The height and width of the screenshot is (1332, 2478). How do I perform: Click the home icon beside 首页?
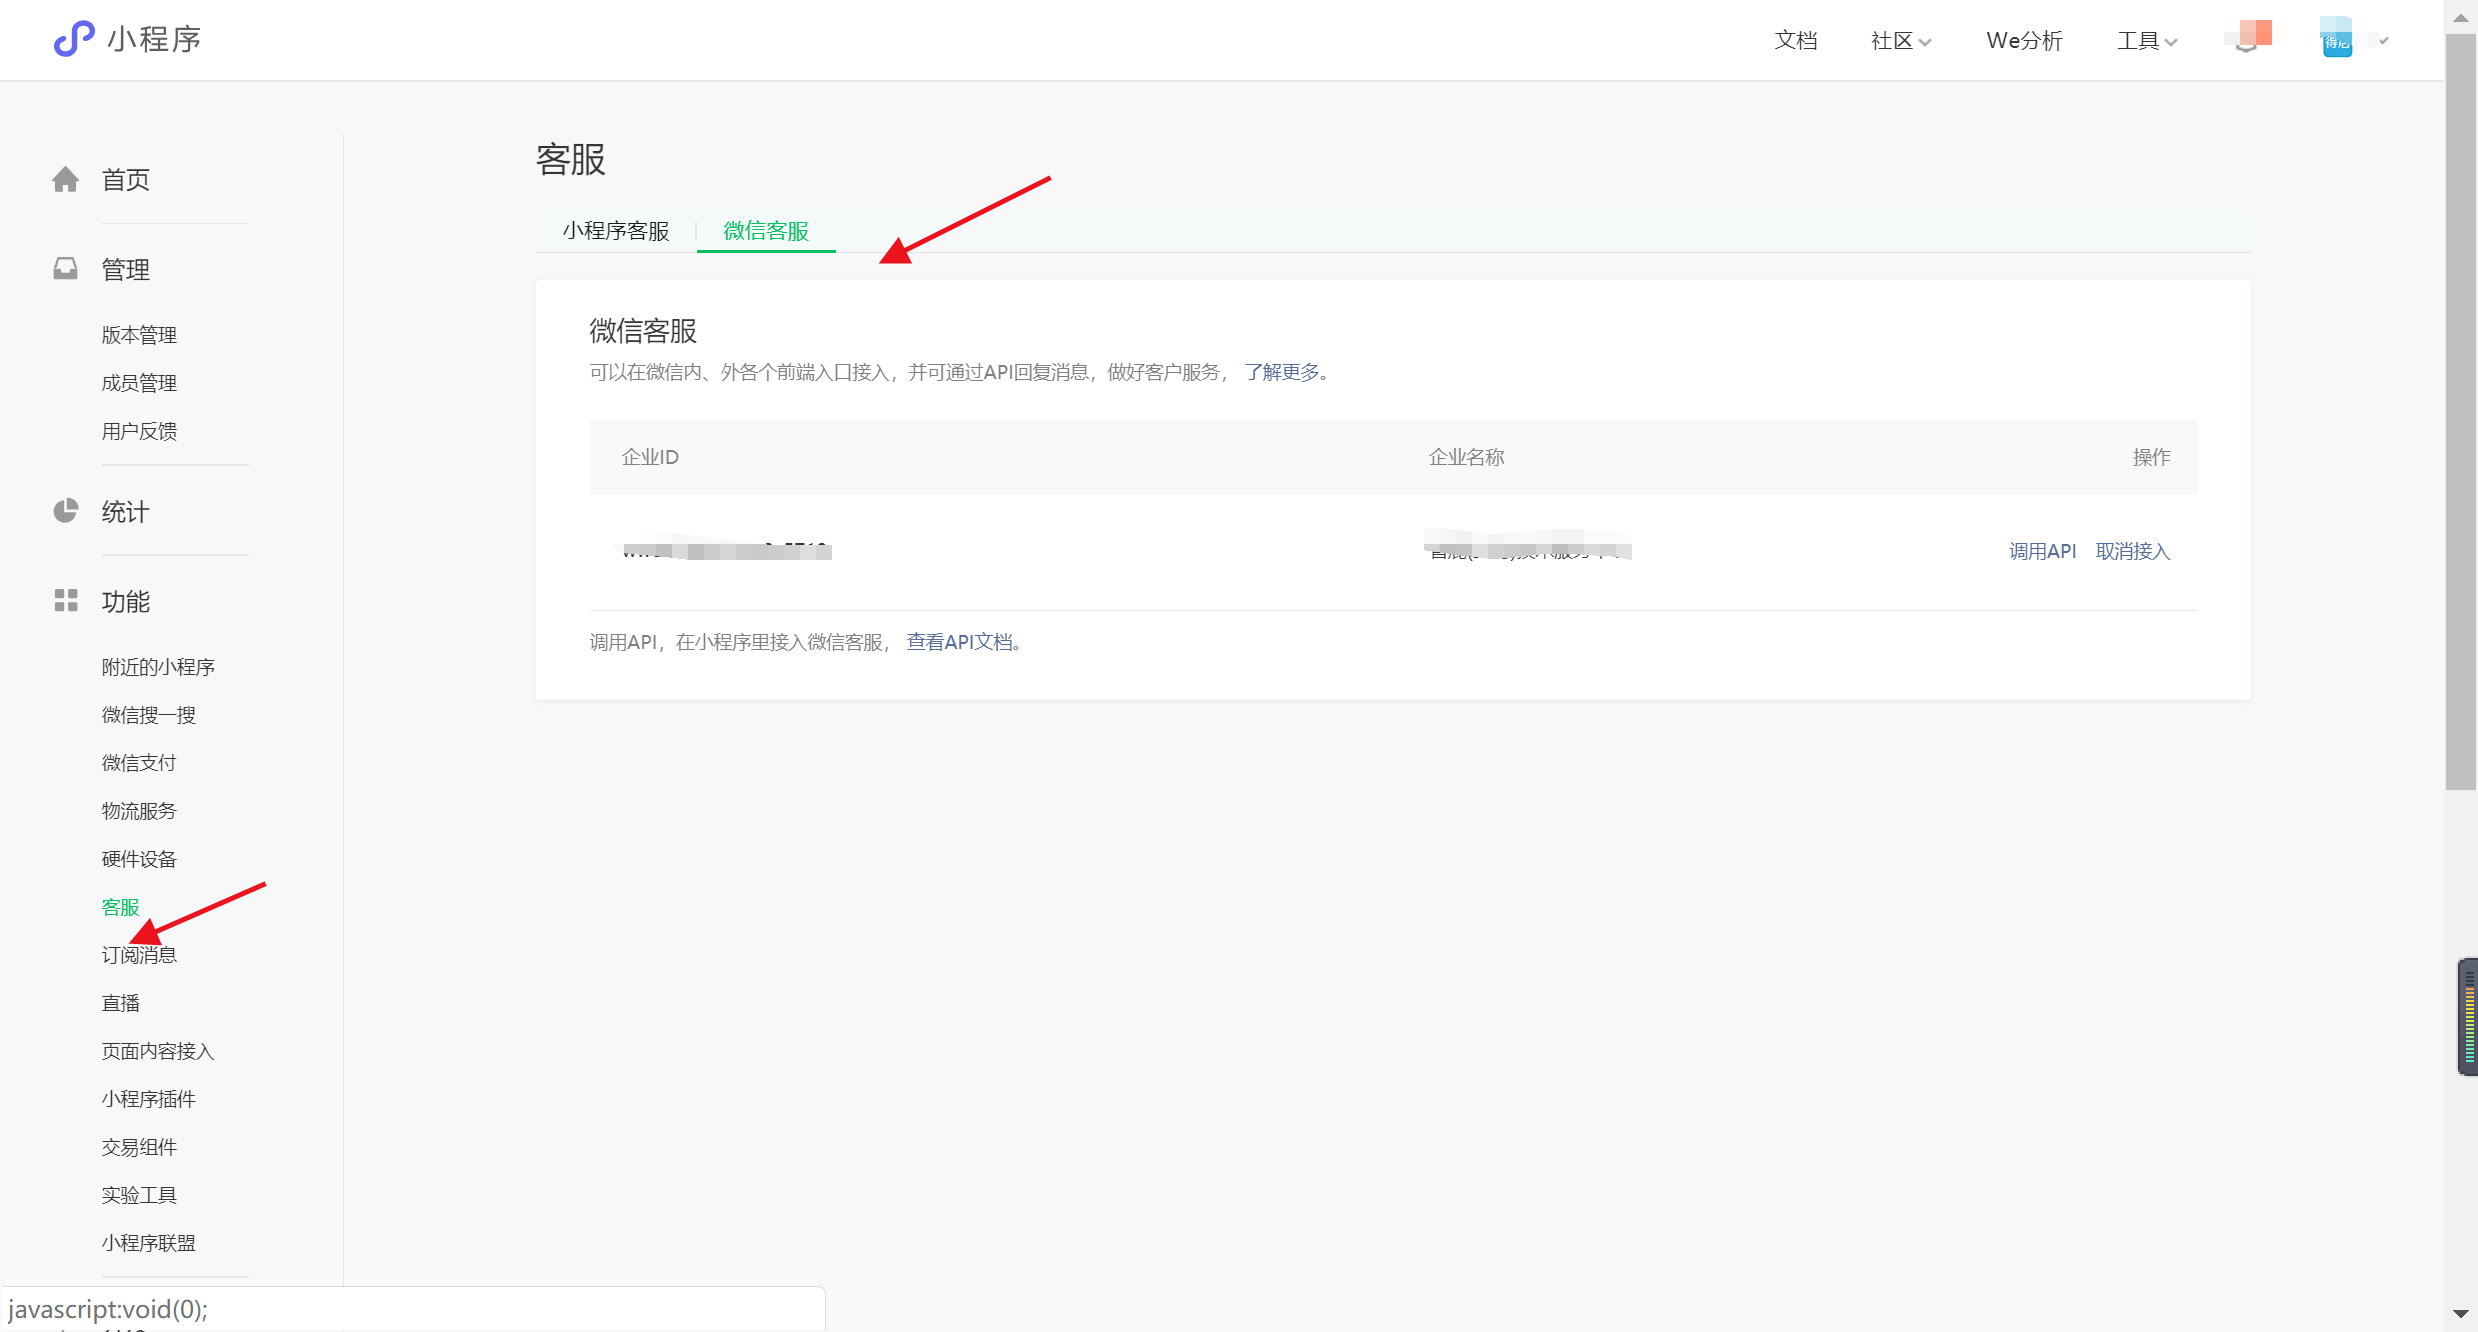[66, 179]
